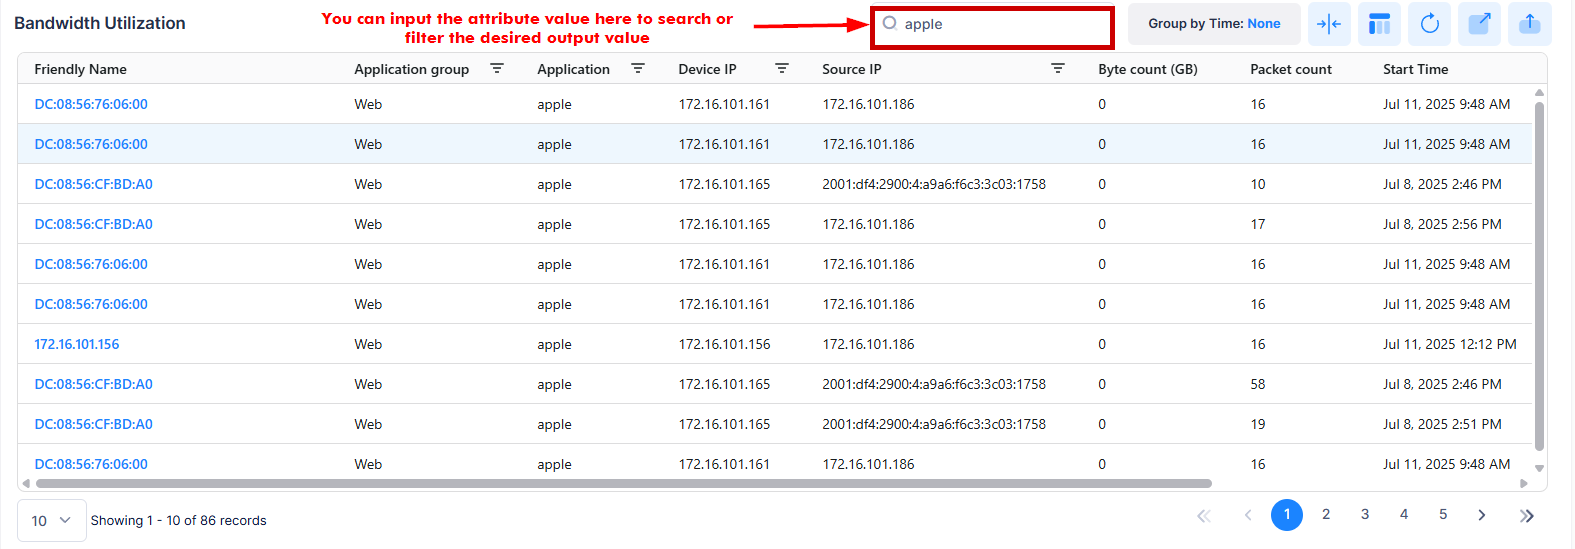
Task: Refresh the Bandwidth Utilization table
Action: 1429,24
